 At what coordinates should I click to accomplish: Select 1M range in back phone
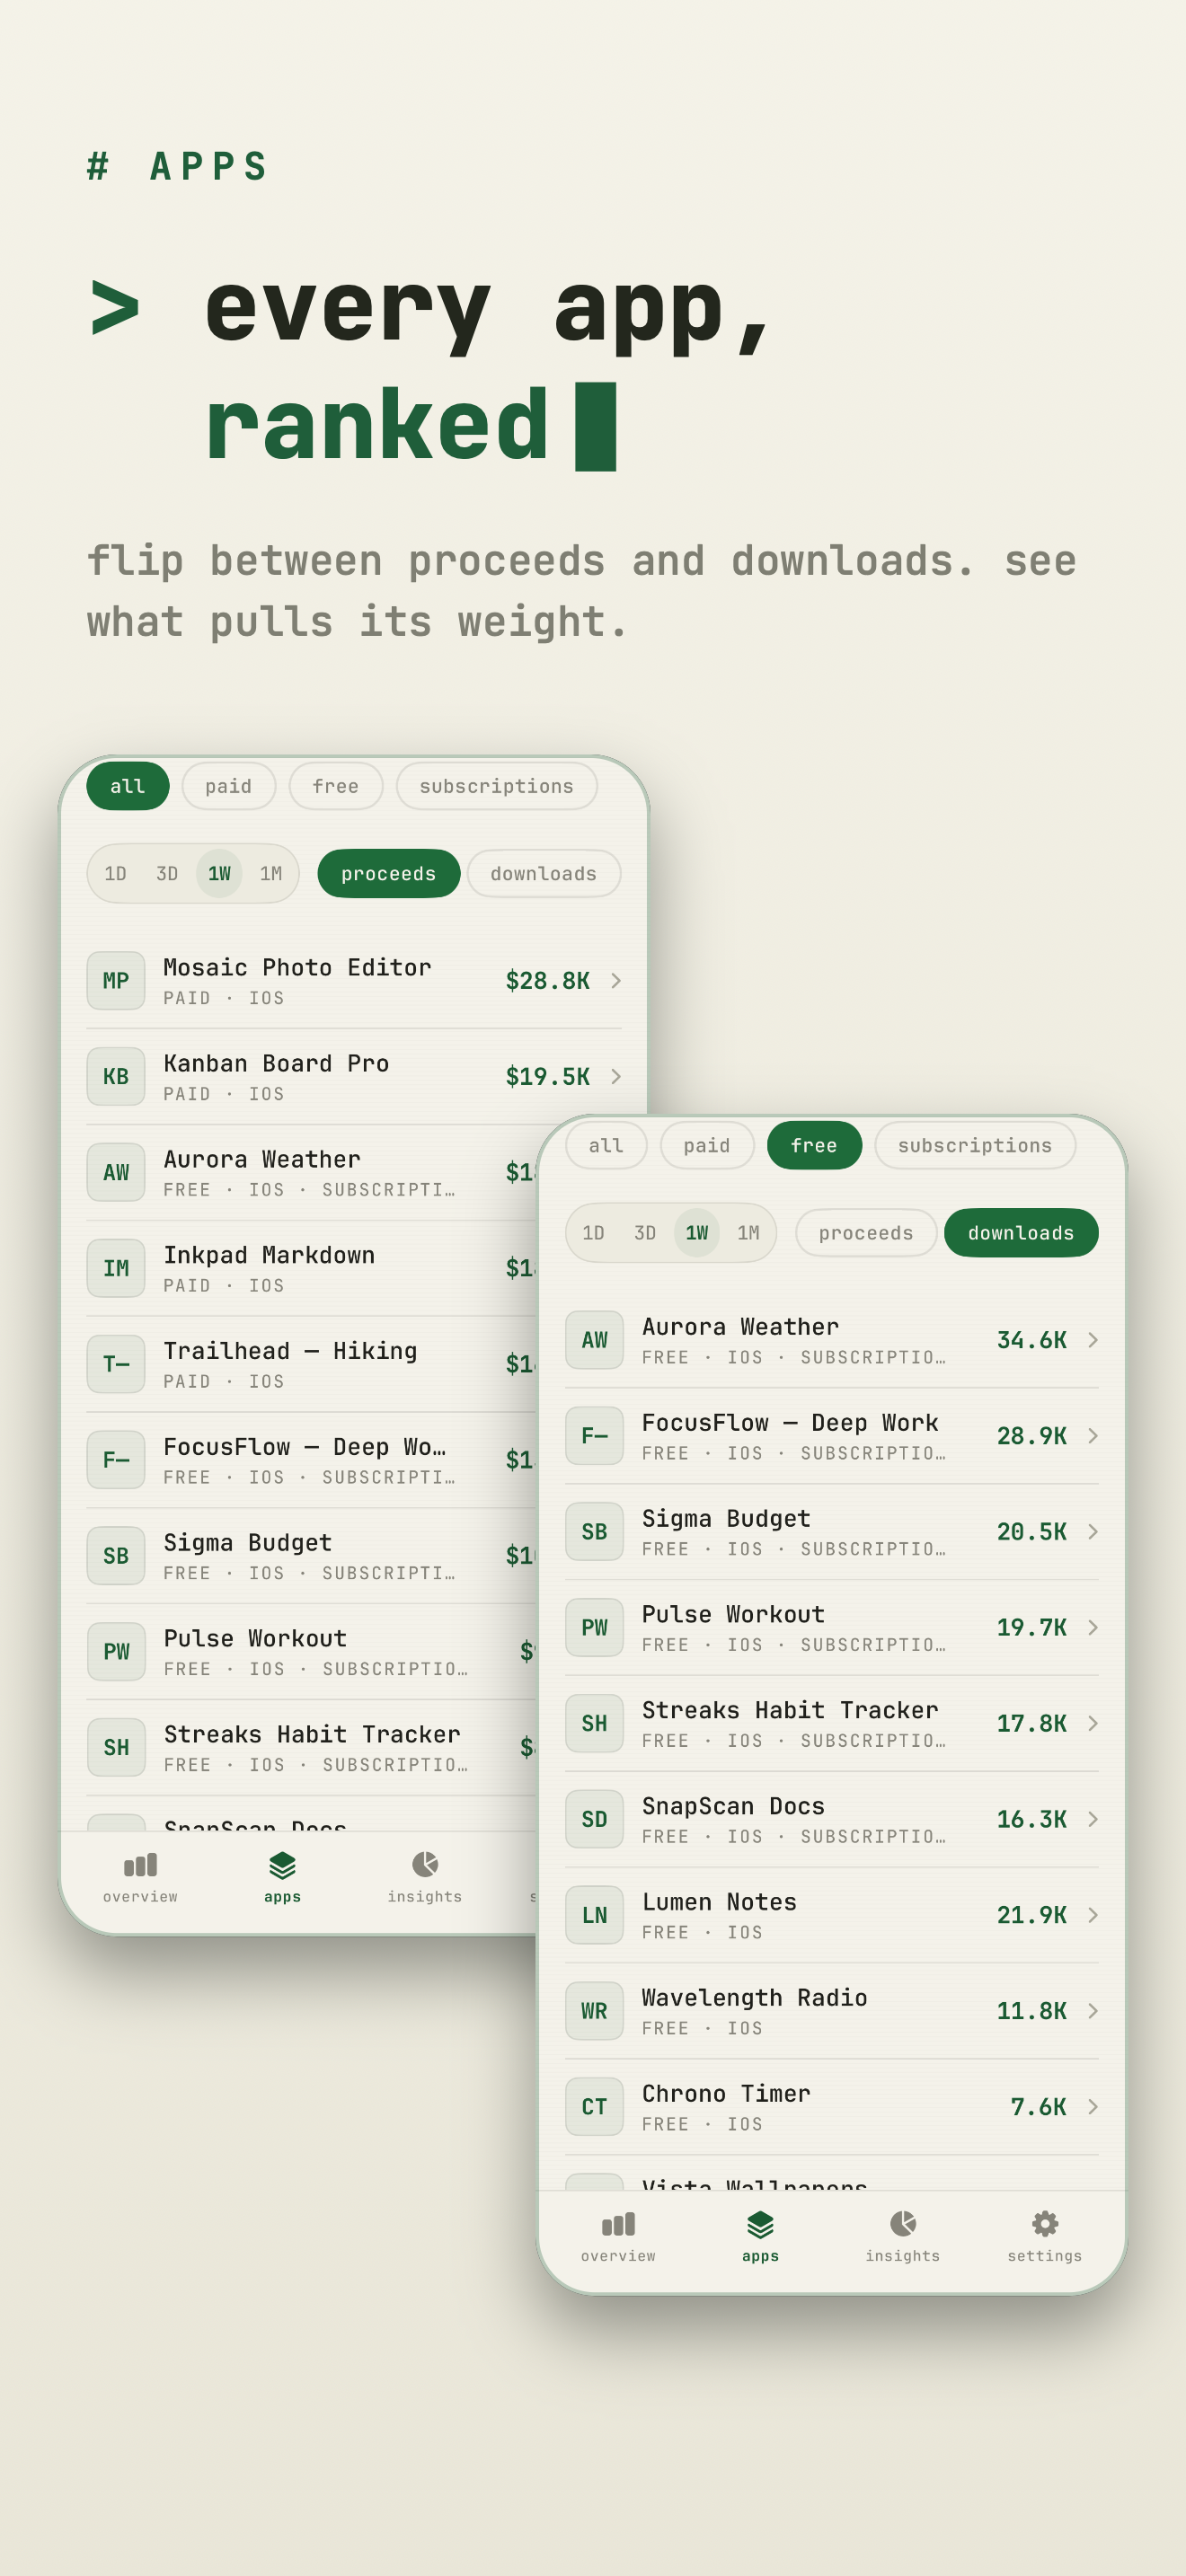[x=271, y=874]
